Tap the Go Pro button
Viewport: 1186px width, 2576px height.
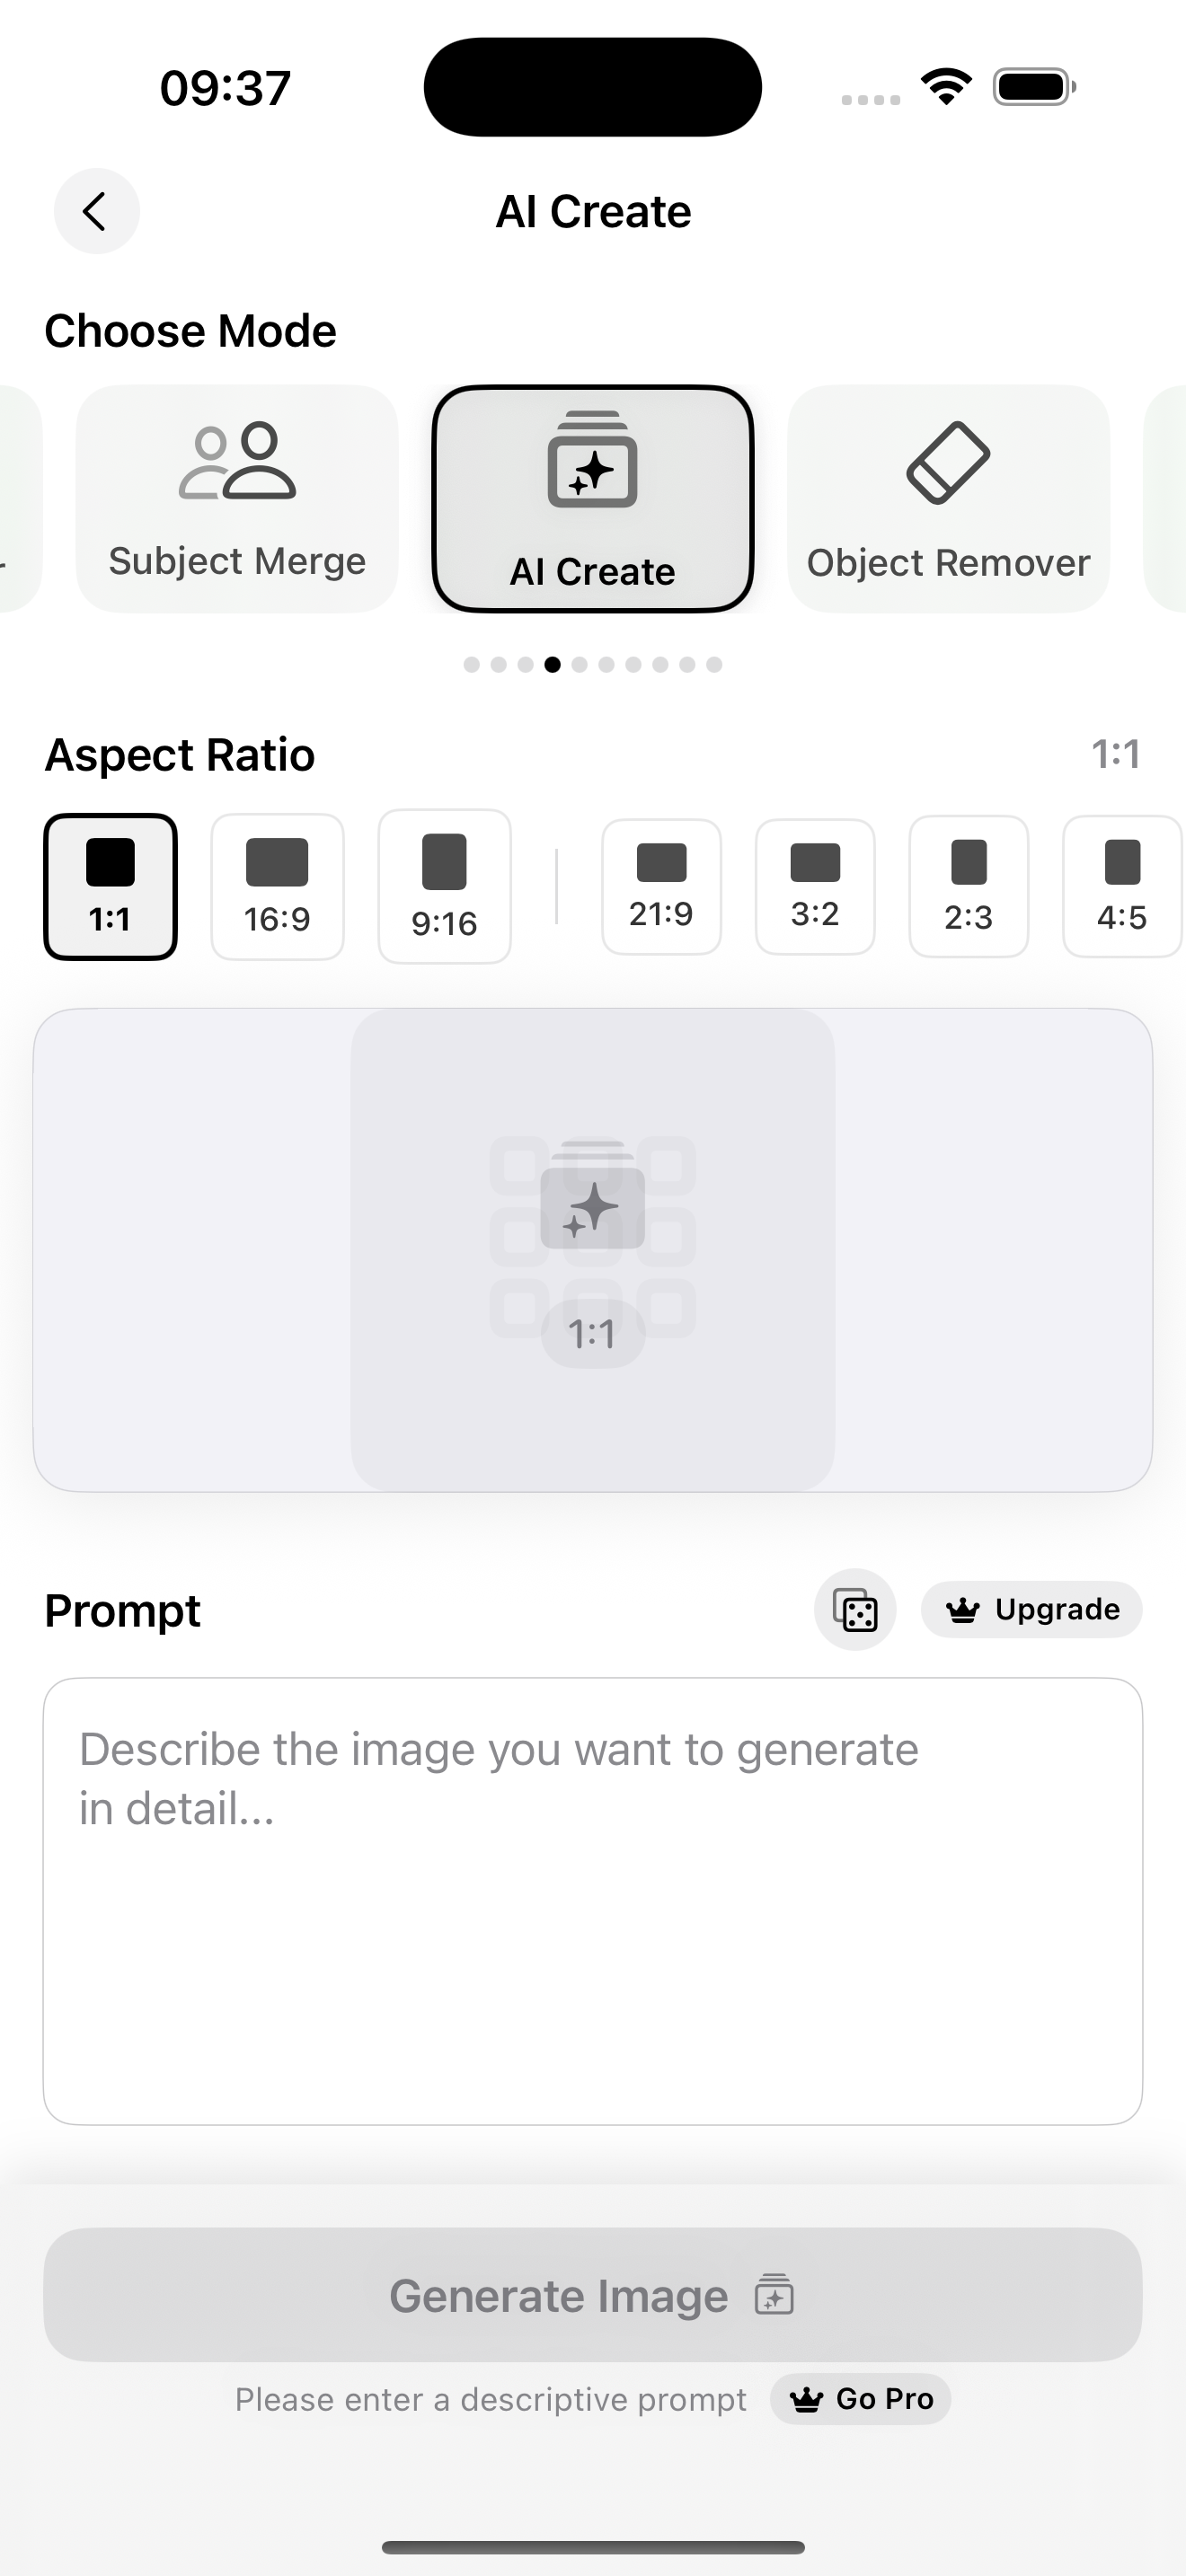click(860, 2398)
